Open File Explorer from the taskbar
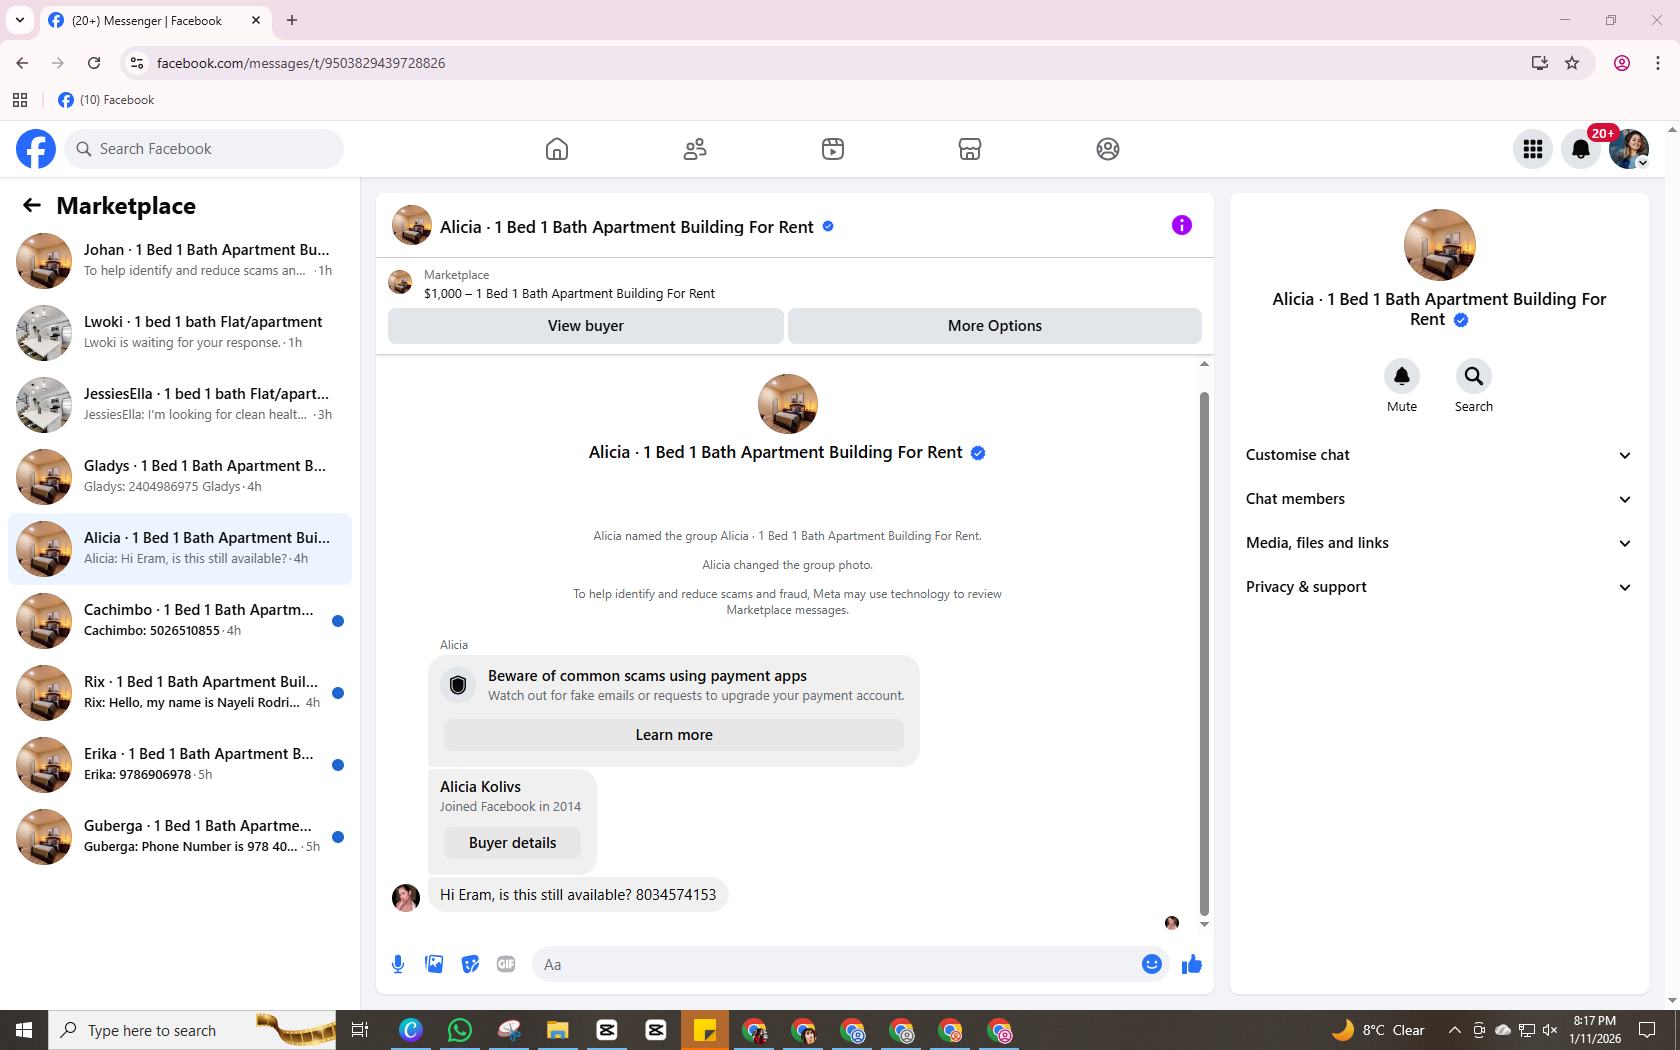Viewport: 1680px width, 1050px height. (558, 1030)
